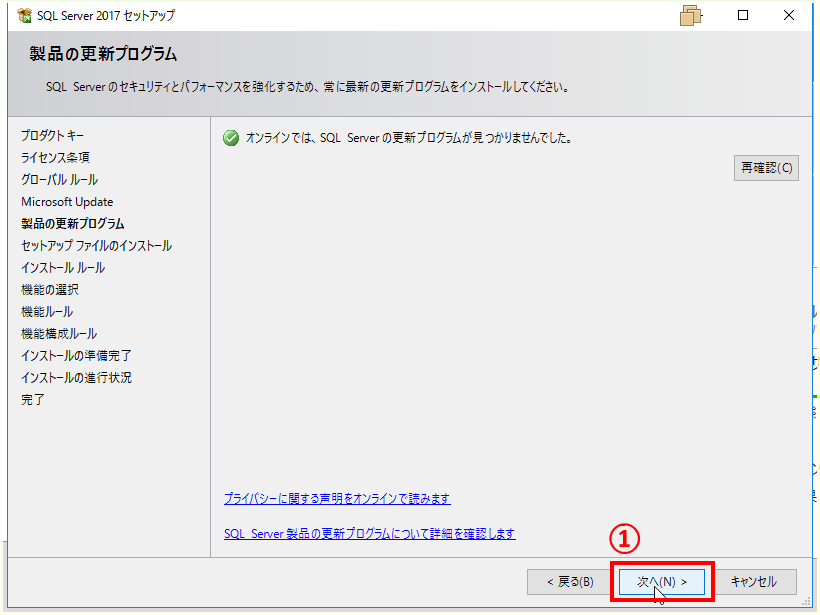Select the グローバル ルール step
Screen dimensions: 820x615
click(x=60, y=179)
